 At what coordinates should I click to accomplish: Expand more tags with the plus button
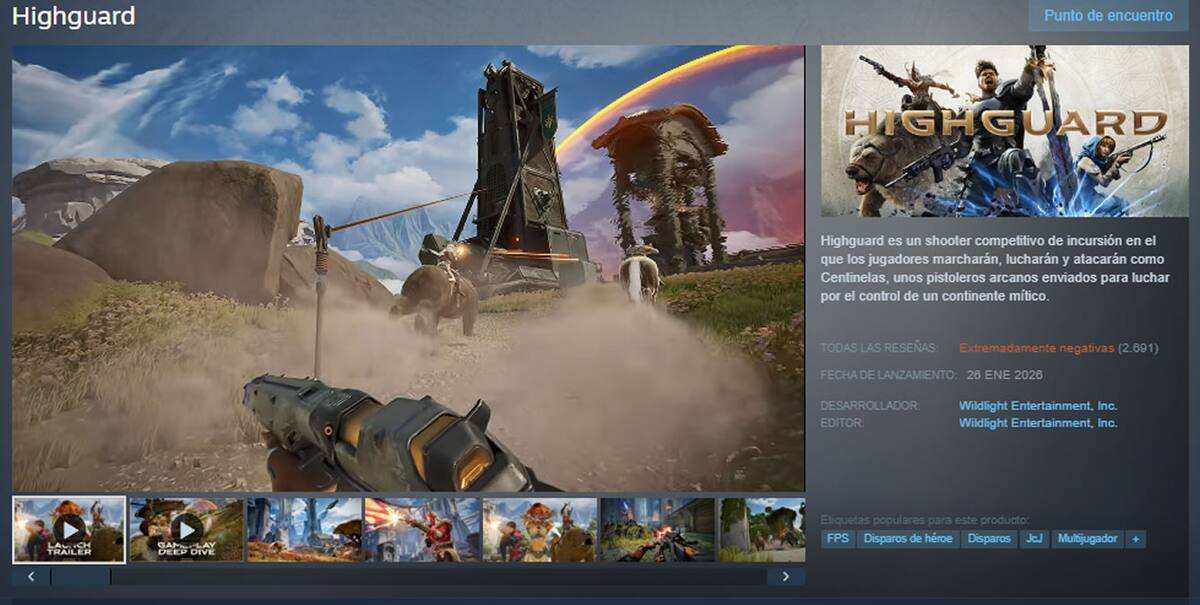pyautogui.click(x=1135, y=539)
